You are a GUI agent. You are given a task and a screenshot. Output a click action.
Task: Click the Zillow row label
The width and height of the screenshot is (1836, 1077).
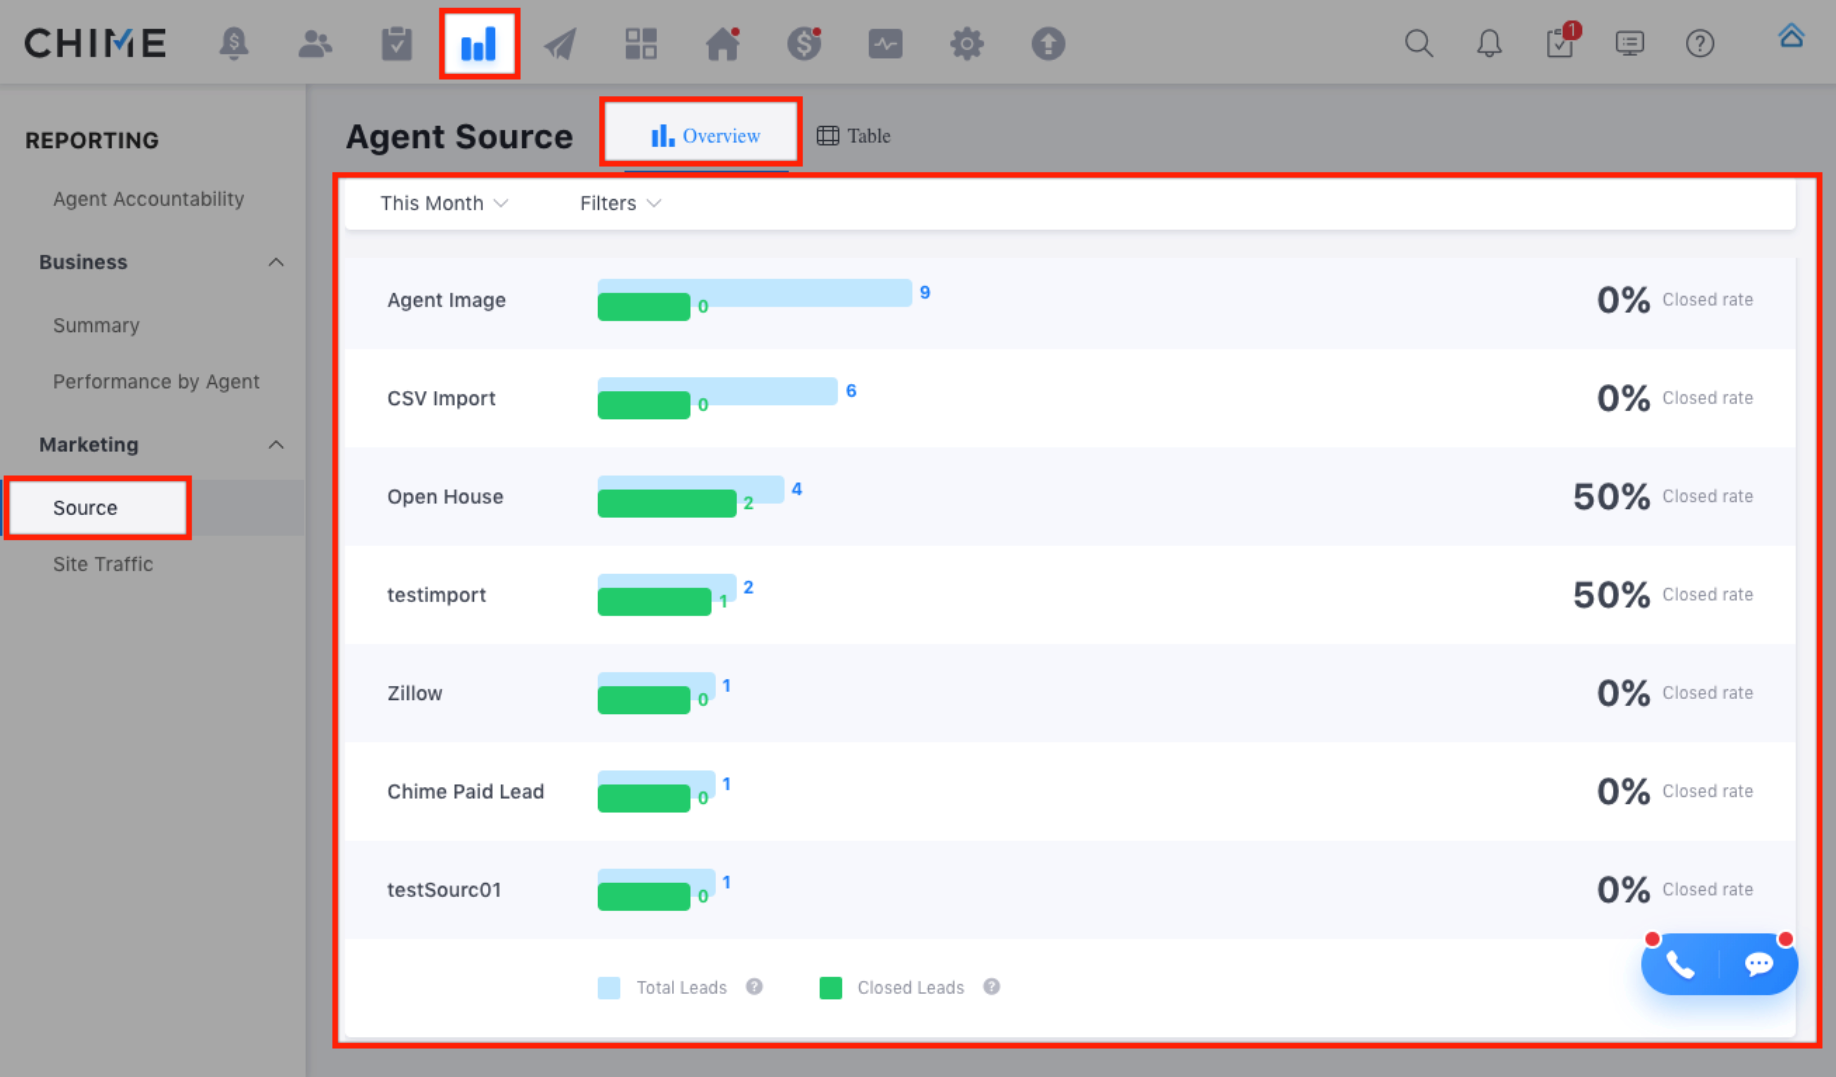point(414,693)
